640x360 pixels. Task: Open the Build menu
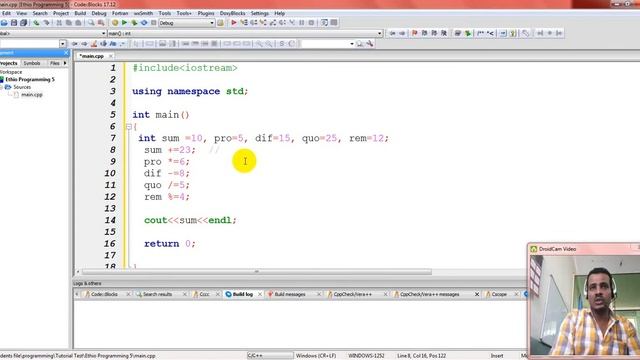click(x=80, y=13)
